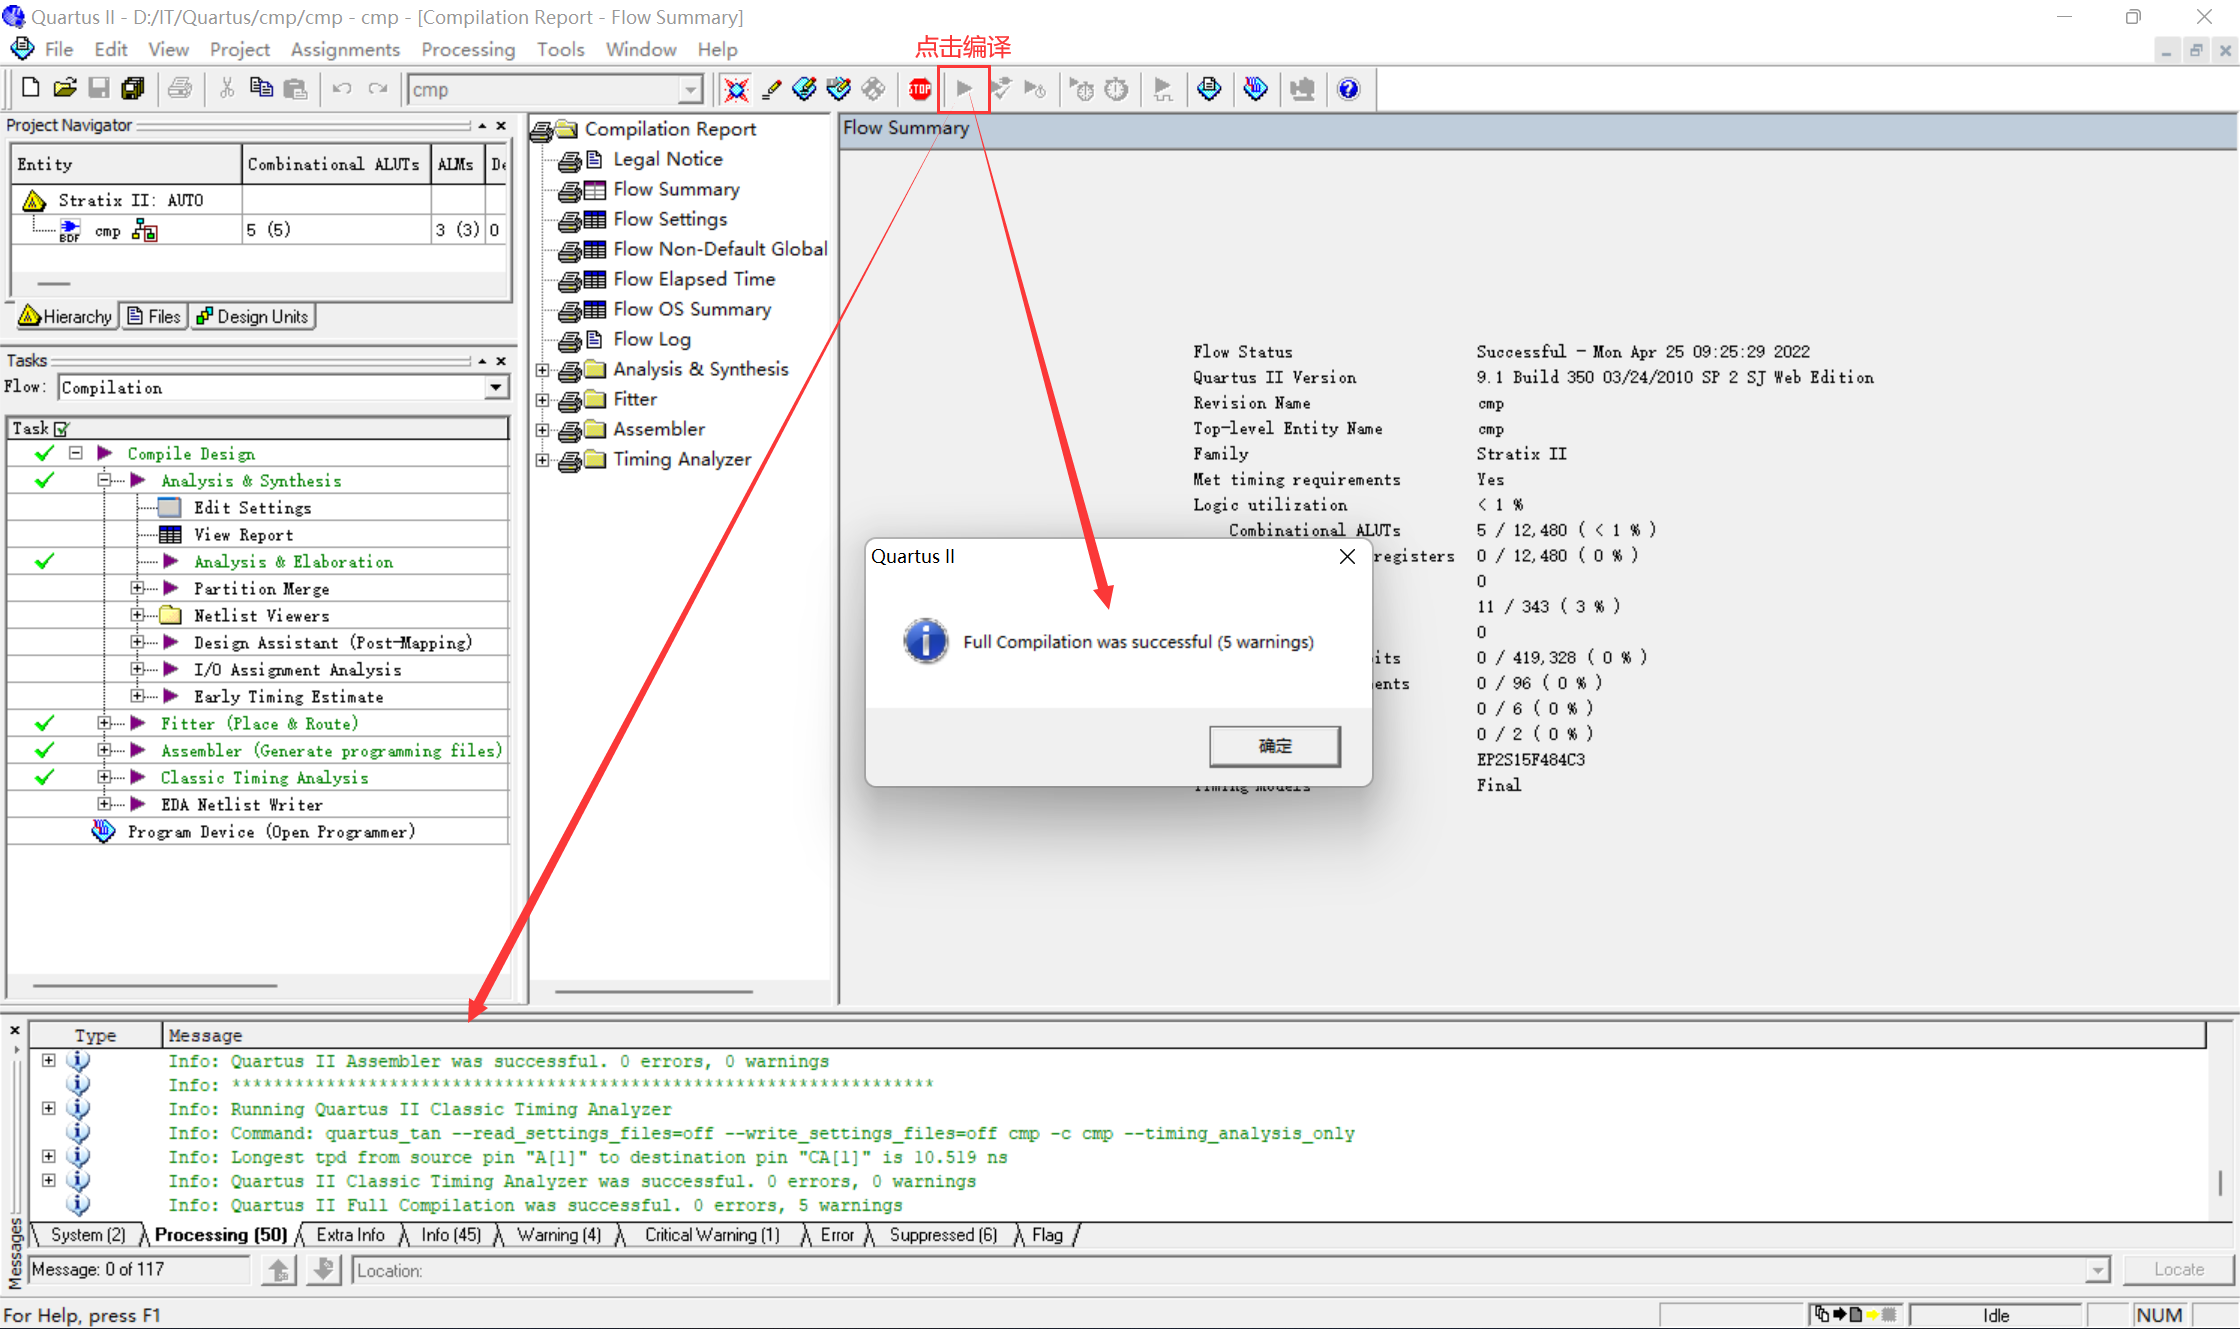Screen dimensions: 2240x1329
Task: Click the Print toolbar icon
Action: click(180, 89)
